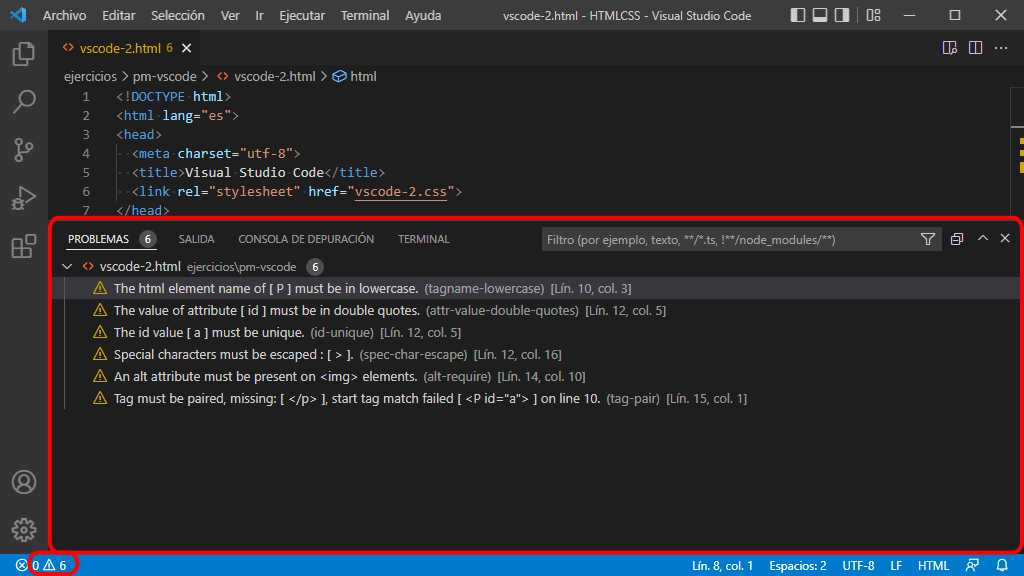Open notifications bell in status bar

[1002, 565]
